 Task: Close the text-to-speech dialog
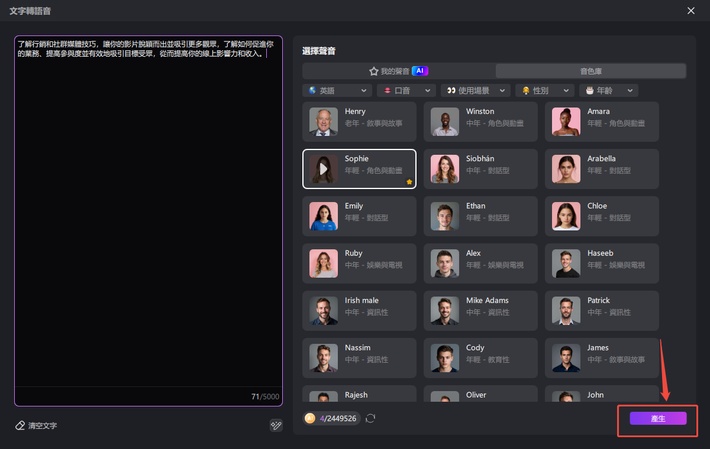tap(690, 10)
